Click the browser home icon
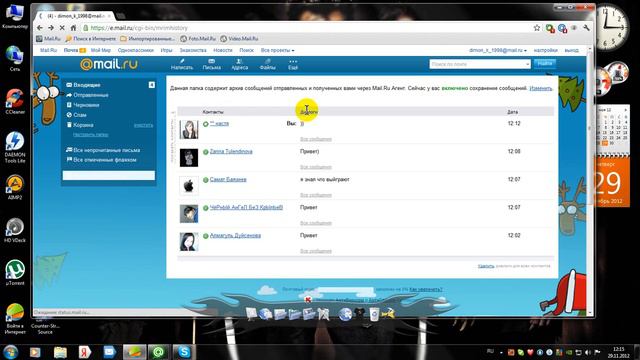The width and height of the screenshot is (640, 360). 73,28
